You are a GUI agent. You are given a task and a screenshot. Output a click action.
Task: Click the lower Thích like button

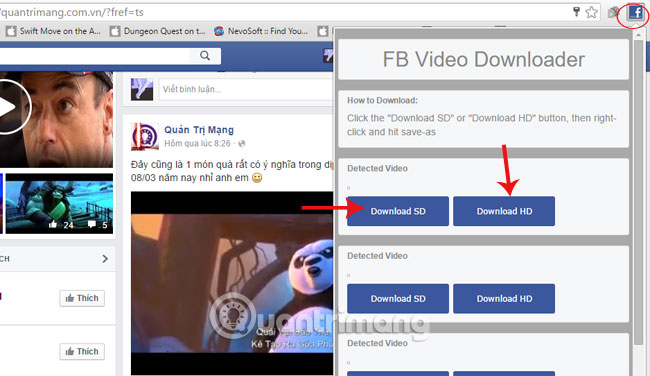pyautogui.click(x=82, y=352)
